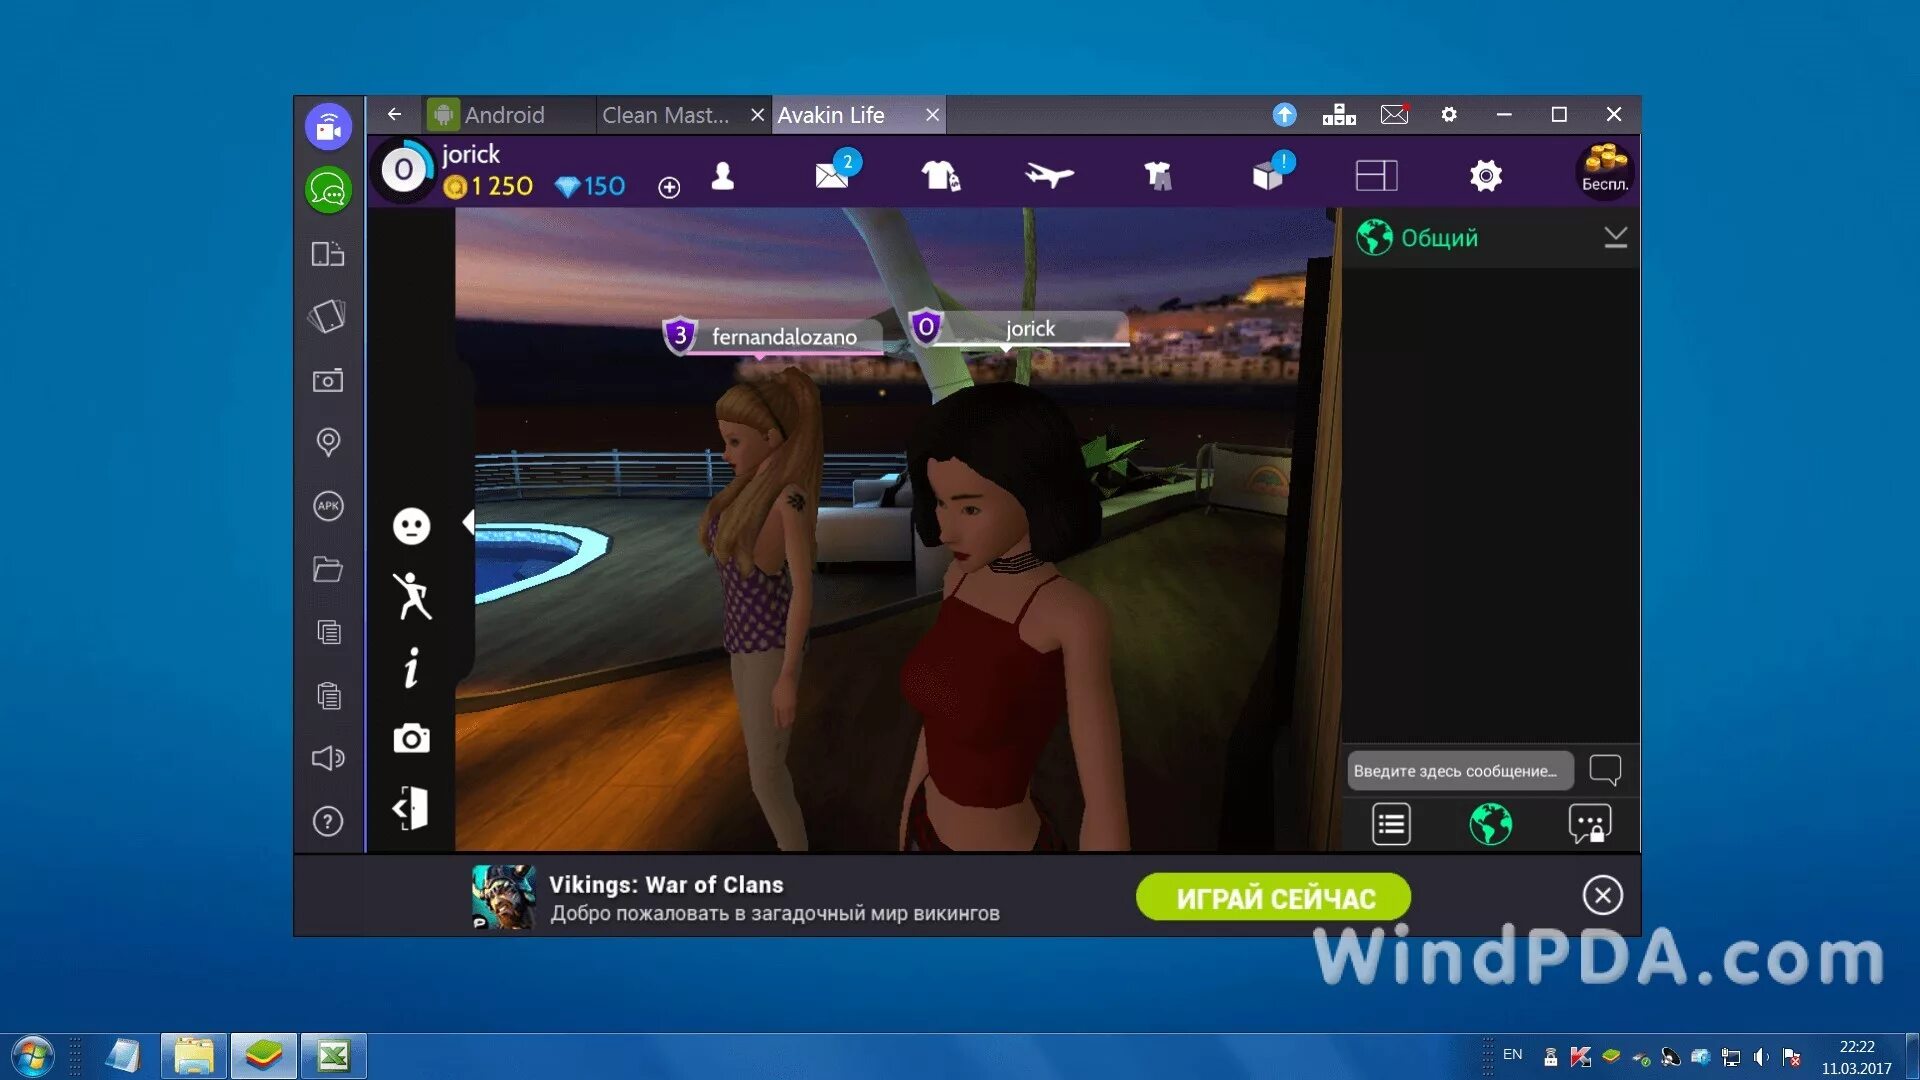Open the avatar animations dance icon
The image size is (1920, 1080).
(411, 596)
